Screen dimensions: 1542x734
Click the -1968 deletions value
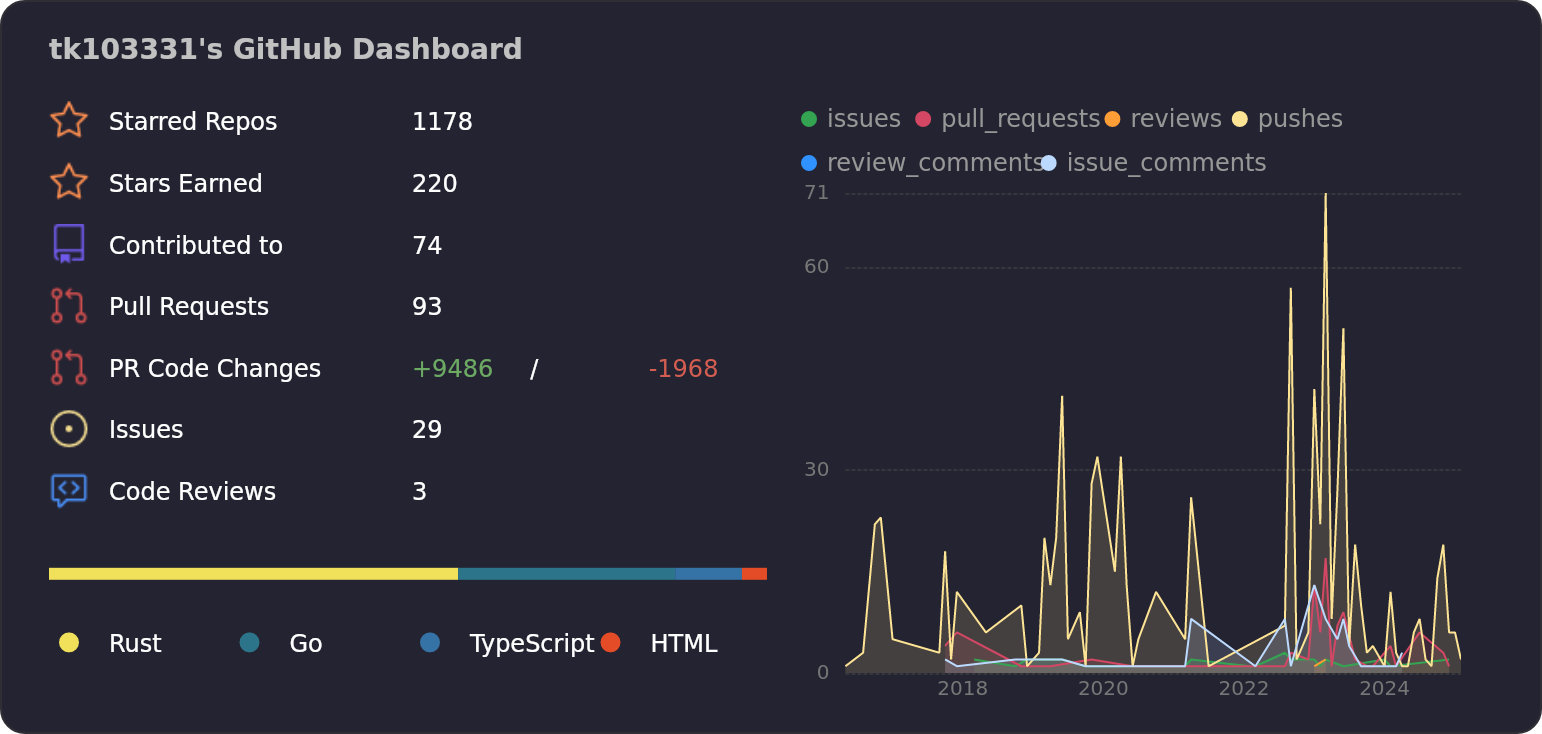click(683, 369)
